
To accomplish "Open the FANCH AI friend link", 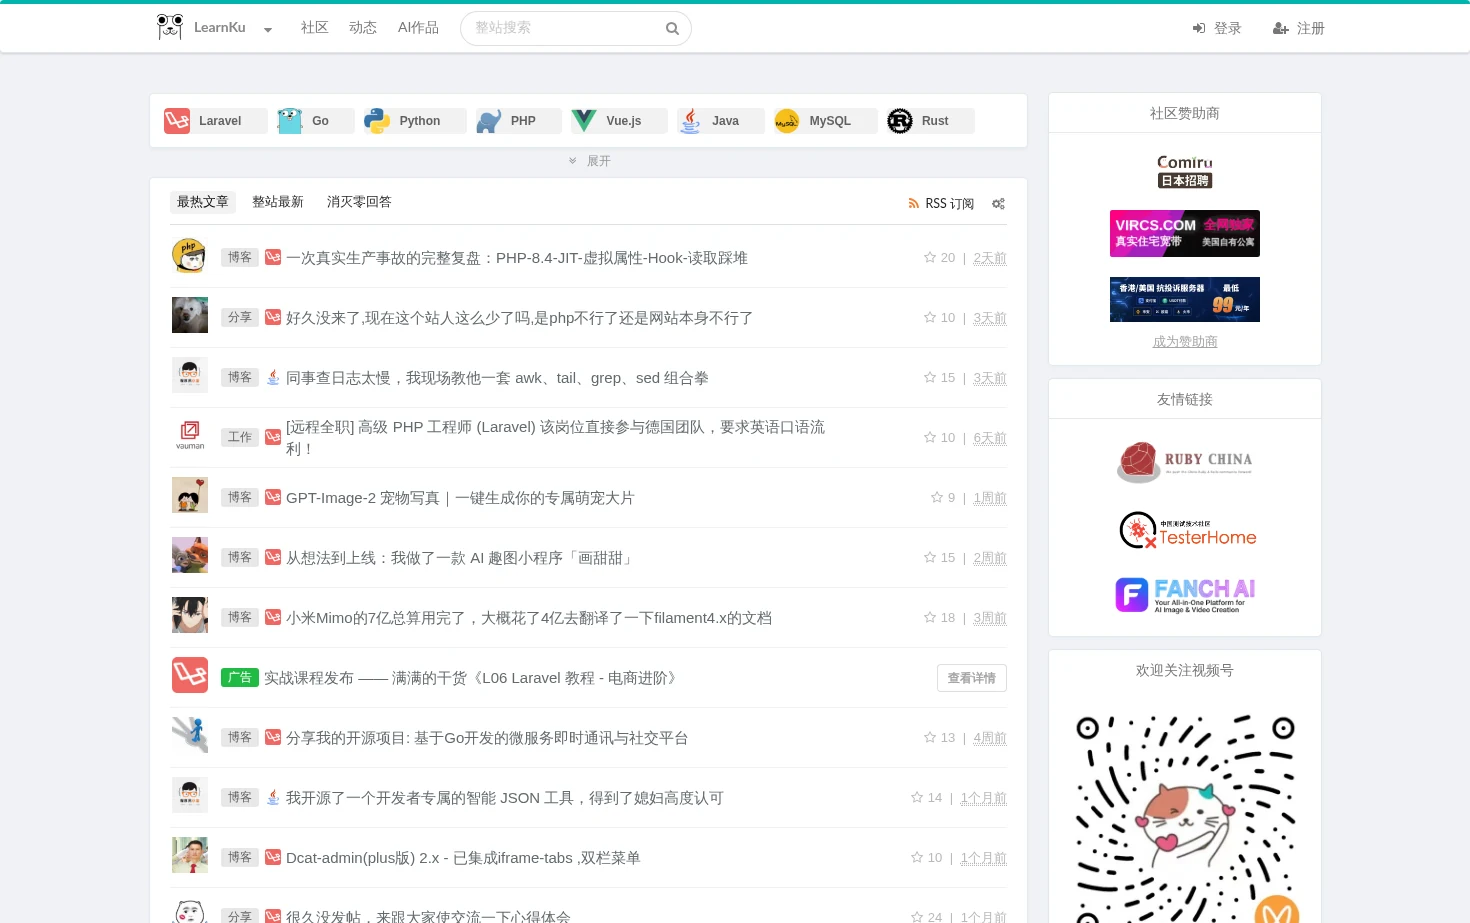I will pyautogui.click(x=1185, y=595).
